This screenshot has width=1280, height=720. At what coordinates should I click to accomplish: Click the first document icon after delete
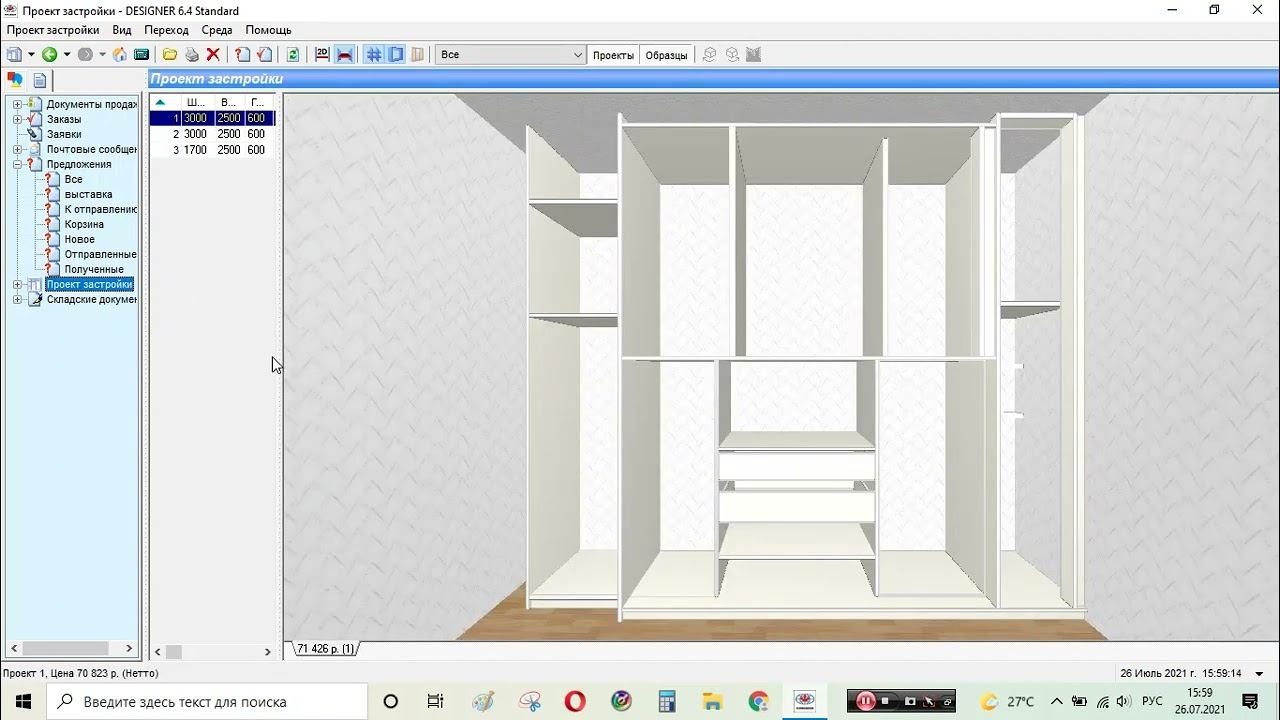pyautogui.click(x=242, y=55)
